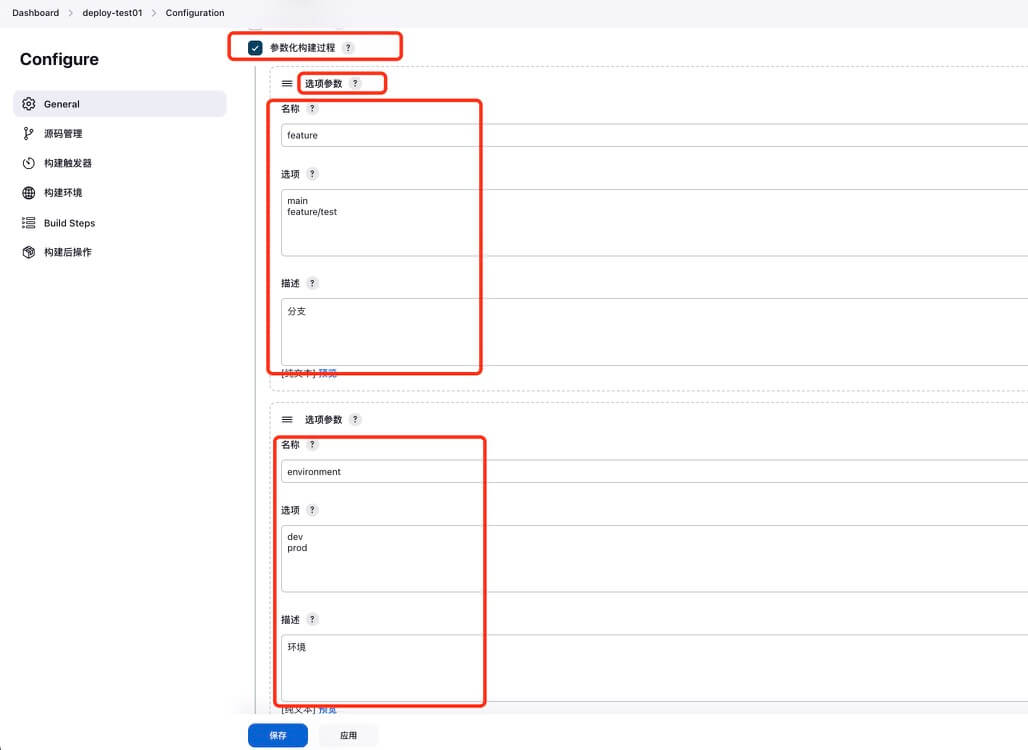The width and height of the screenshot is (1028, 750).
Task: Show help for 参数化构建过程
Action: point(348,48)
